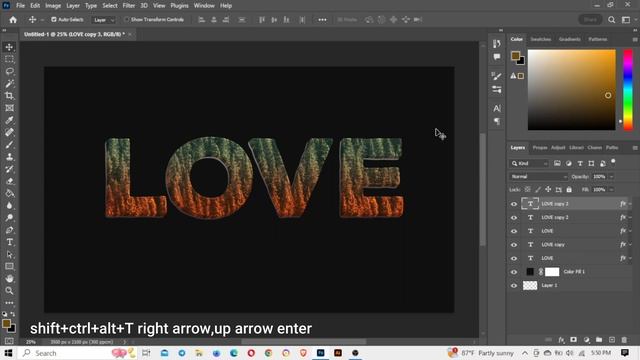Select the Crop tool

pyautogui.click(x=9, y=96)
